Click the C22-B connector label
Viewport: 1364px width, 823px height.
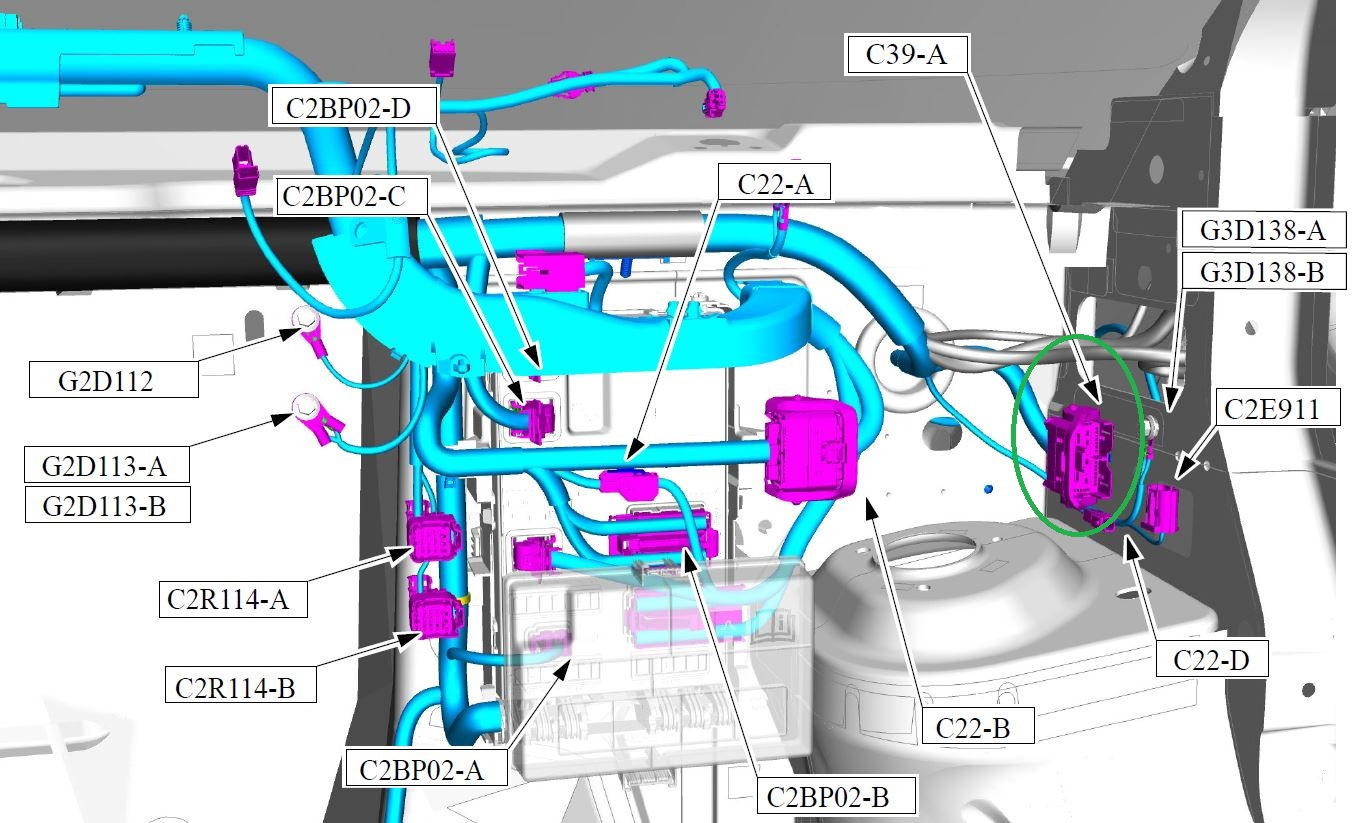point(978,728)
